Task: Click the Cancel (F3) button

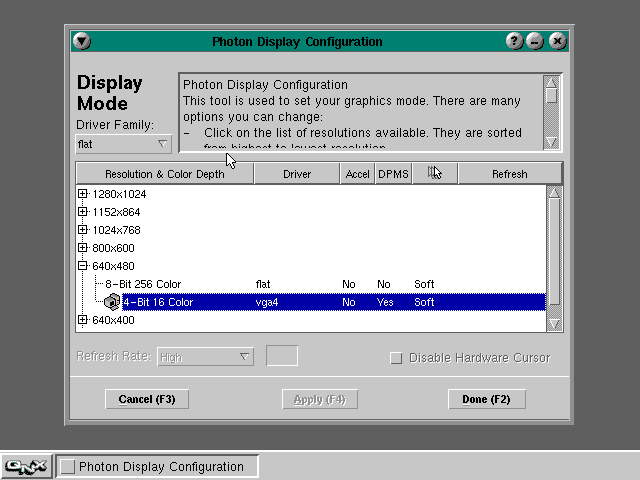Action: click(x=147, y=399)
